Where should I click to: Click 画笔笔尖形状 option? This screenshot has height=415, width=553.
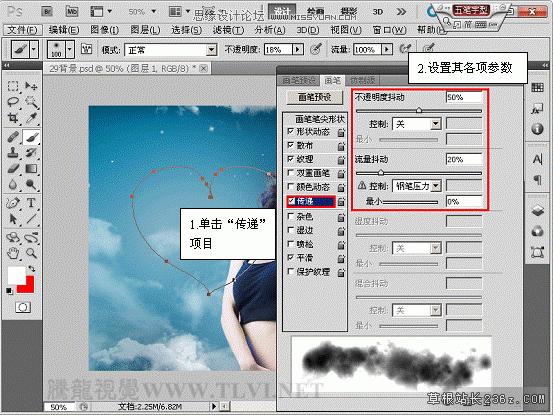coord(320,119)
